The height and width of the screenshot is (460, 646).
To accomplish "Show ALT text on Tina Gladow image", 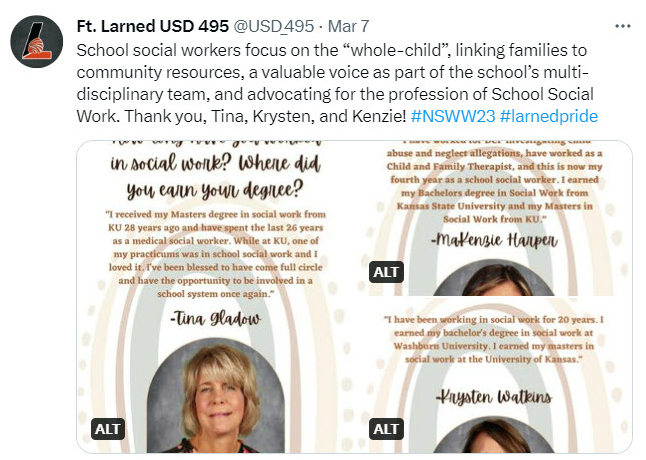I will click(x=108, y=429).
